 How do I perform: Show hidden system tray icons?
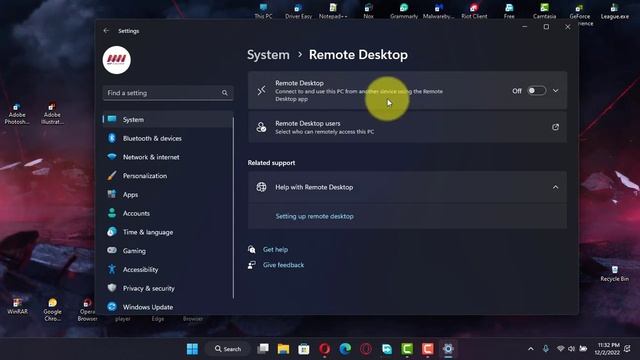click(531, 349)
